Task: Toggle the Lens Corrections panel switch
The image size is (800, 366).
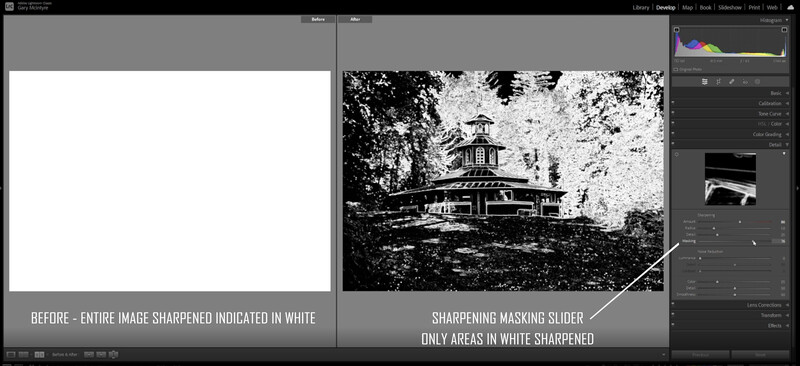Action: point(673,305)
